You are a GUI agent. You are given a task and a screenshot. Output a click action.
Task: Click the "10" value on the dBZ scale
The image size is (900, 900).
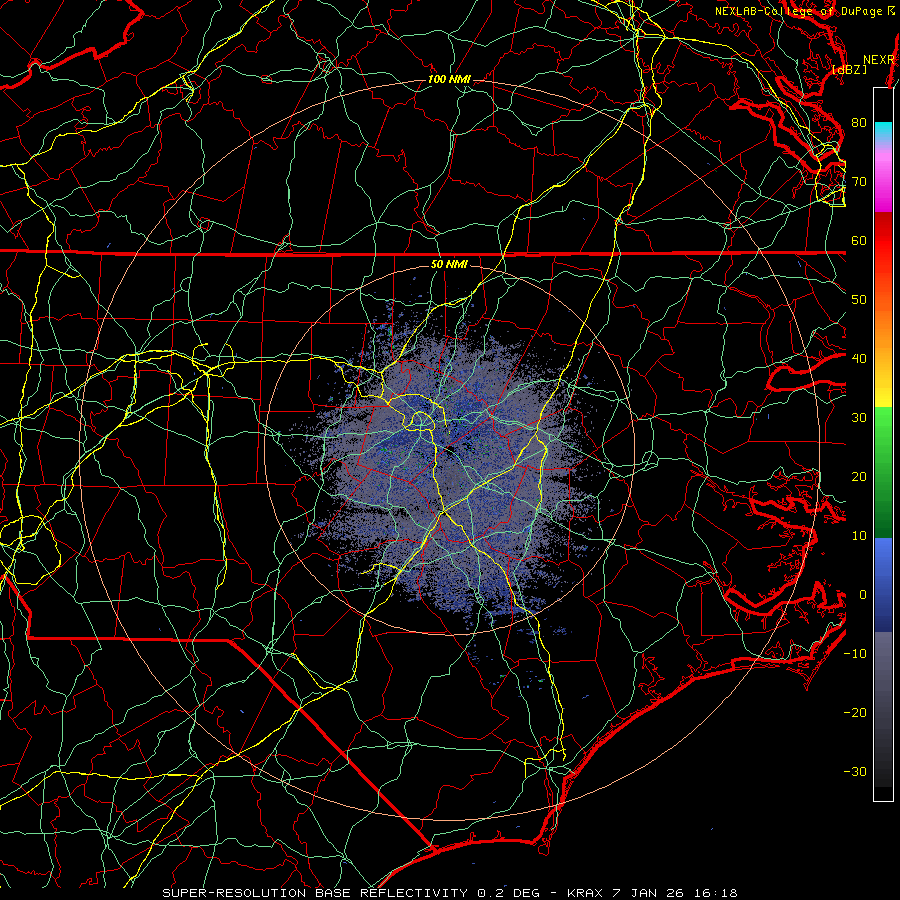pyautogui.click(x=859, y=536)
